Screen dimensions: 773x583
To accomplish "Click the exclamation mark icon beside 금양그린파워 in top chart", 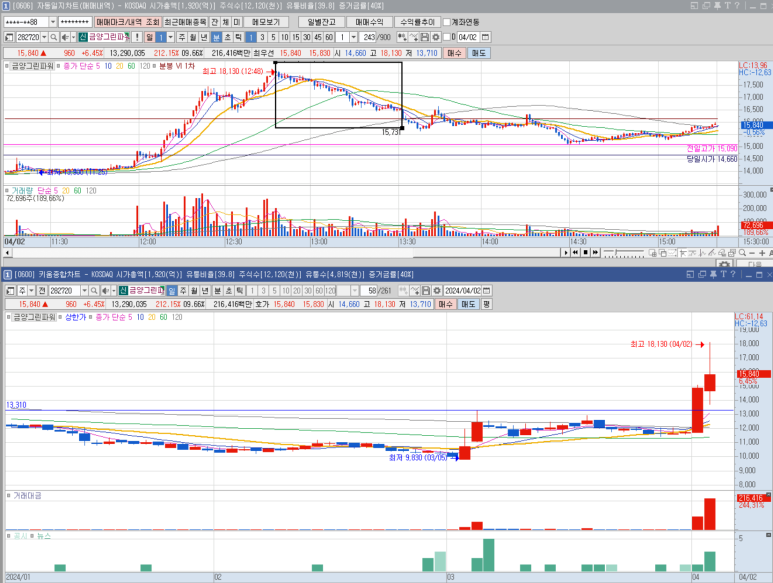I will (x=137, y=37).
